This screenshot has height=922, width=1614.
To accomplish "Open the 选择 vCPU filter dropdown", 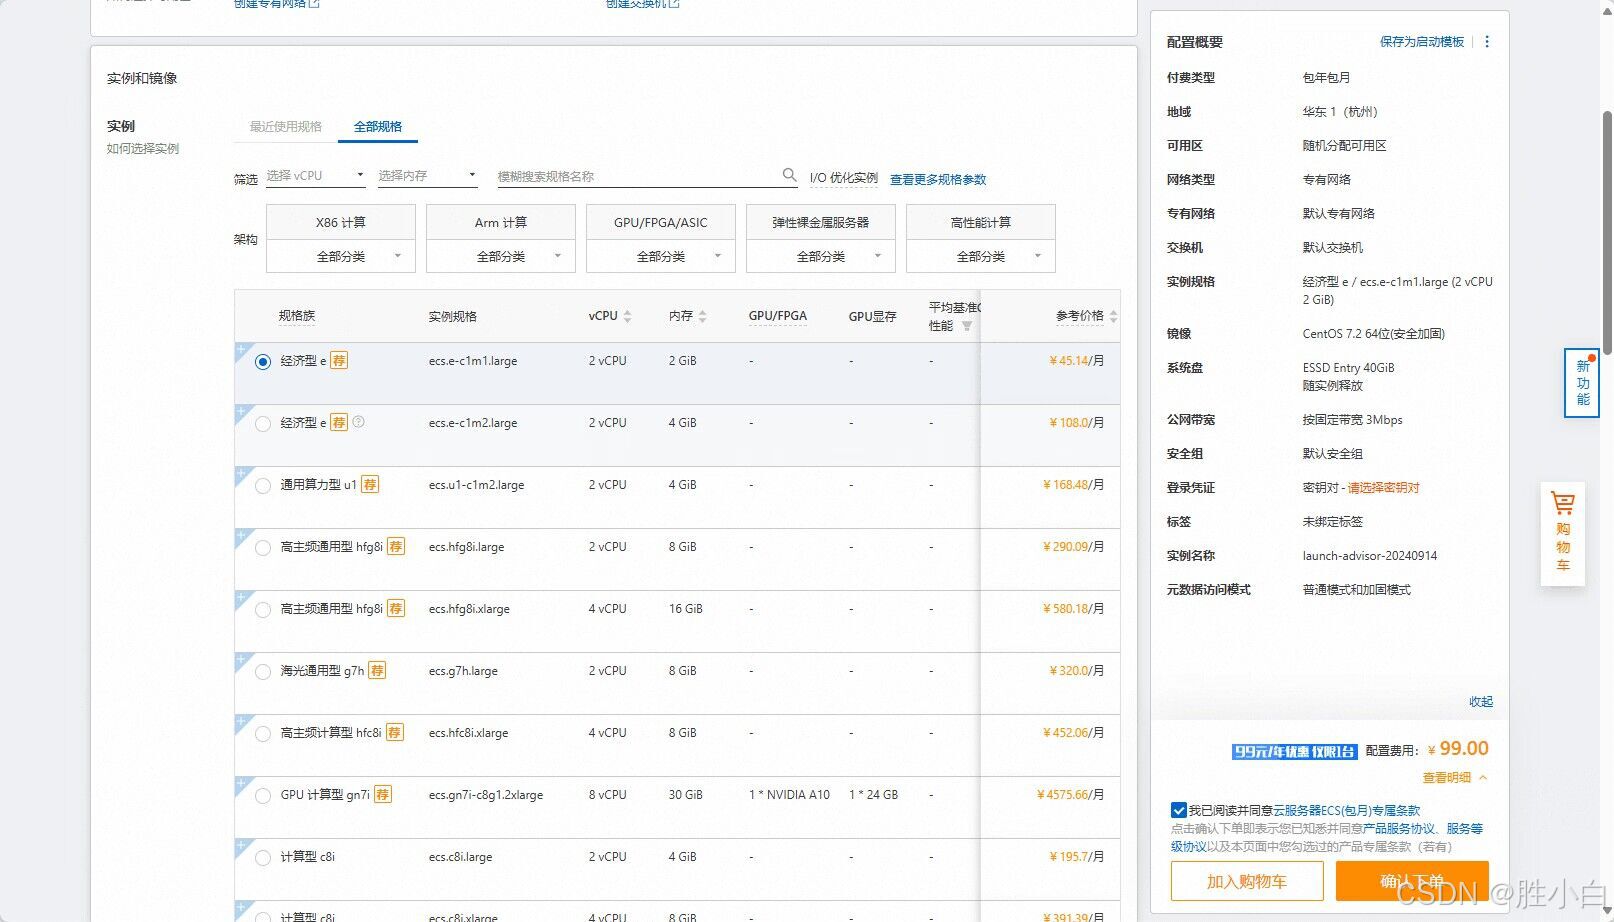I will (x=316, y=175).
